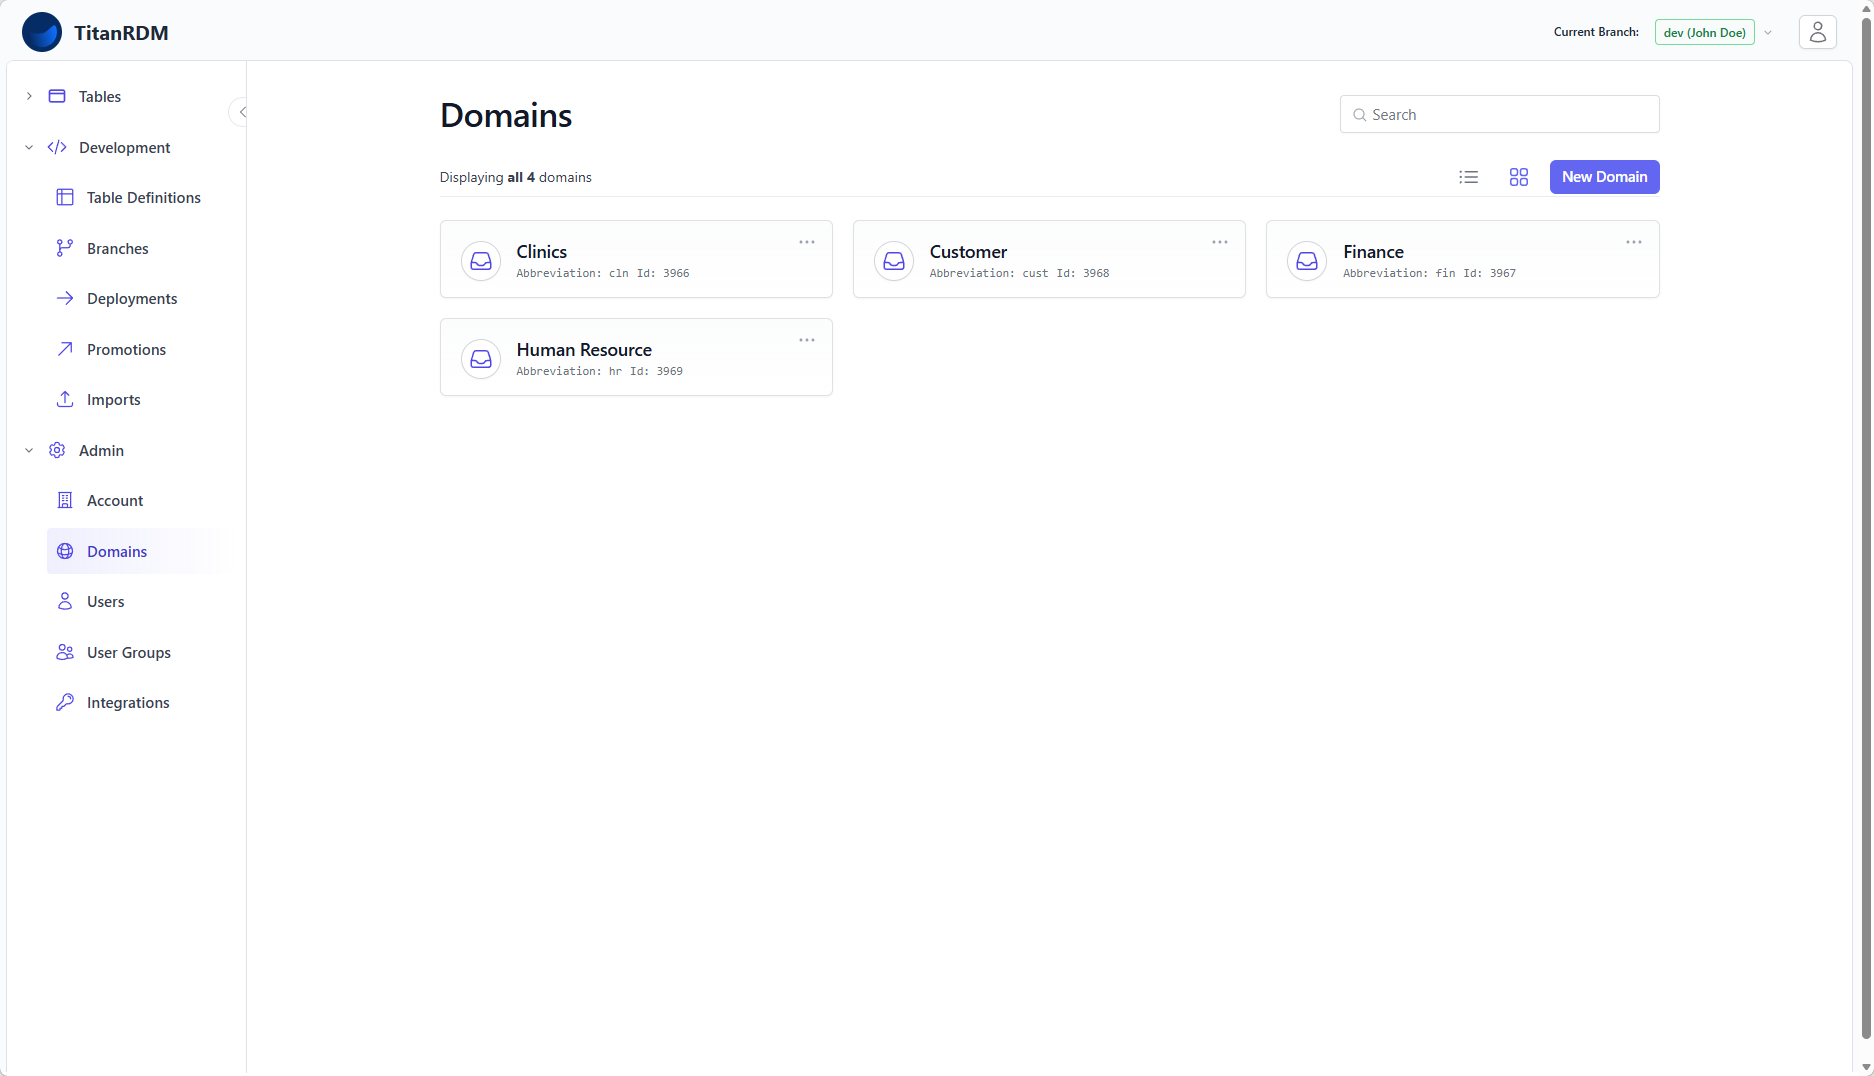Click the Customer inbox icon
This screenshot has width=1874, height=1076.
click(x=894, y=260)
